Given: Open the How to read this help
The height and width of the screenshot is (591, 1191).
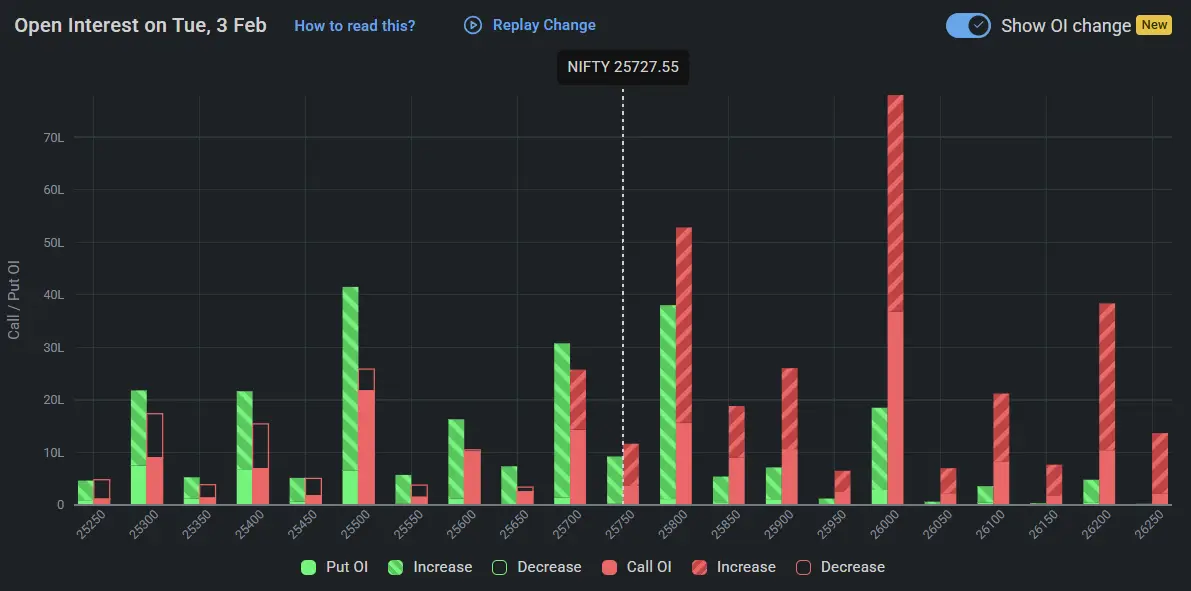Looking at the screenshot, I should pyautogui.click(x=355, y=25).
